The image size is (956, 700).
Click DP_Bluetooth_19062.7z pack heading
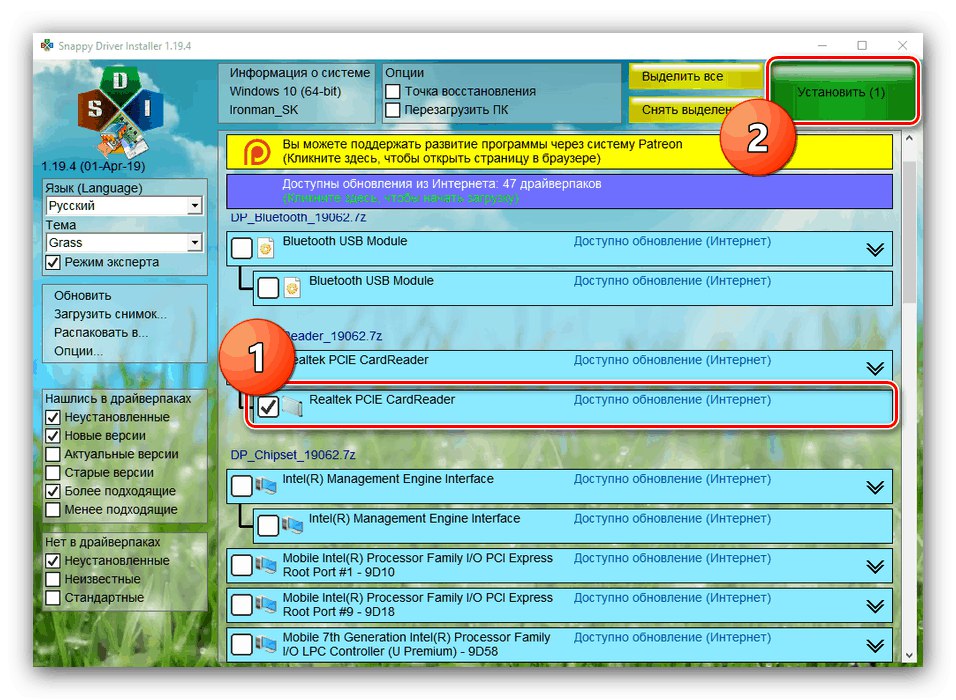(298, 218)
